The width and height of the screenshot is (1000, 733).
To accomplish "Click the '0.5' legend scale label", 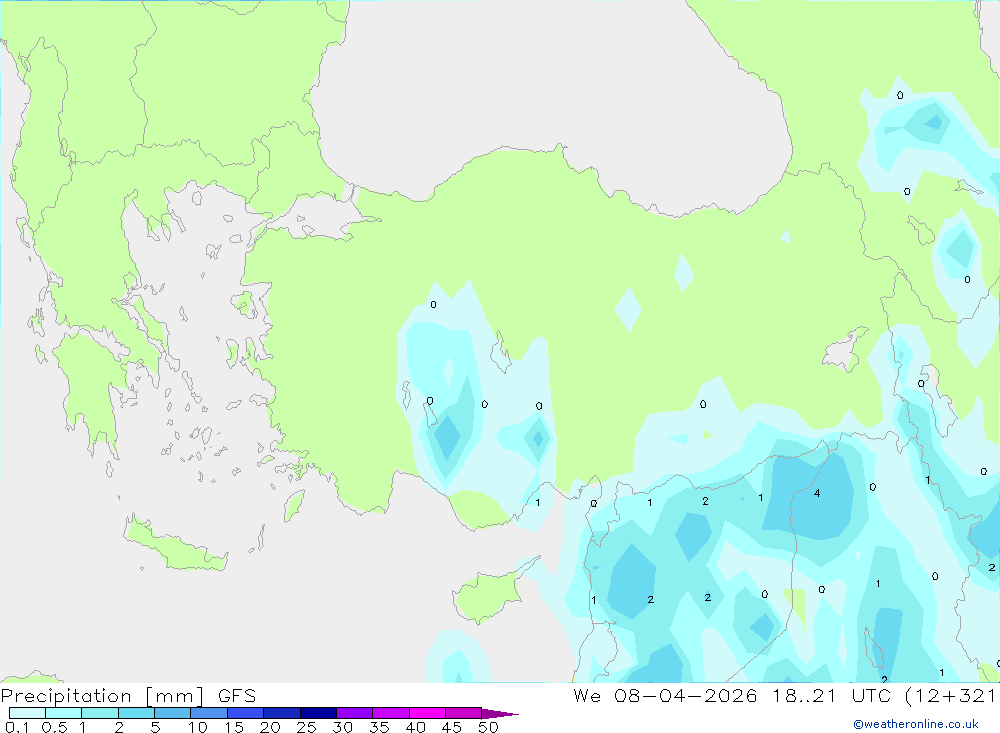I will [x=54, y=727].
